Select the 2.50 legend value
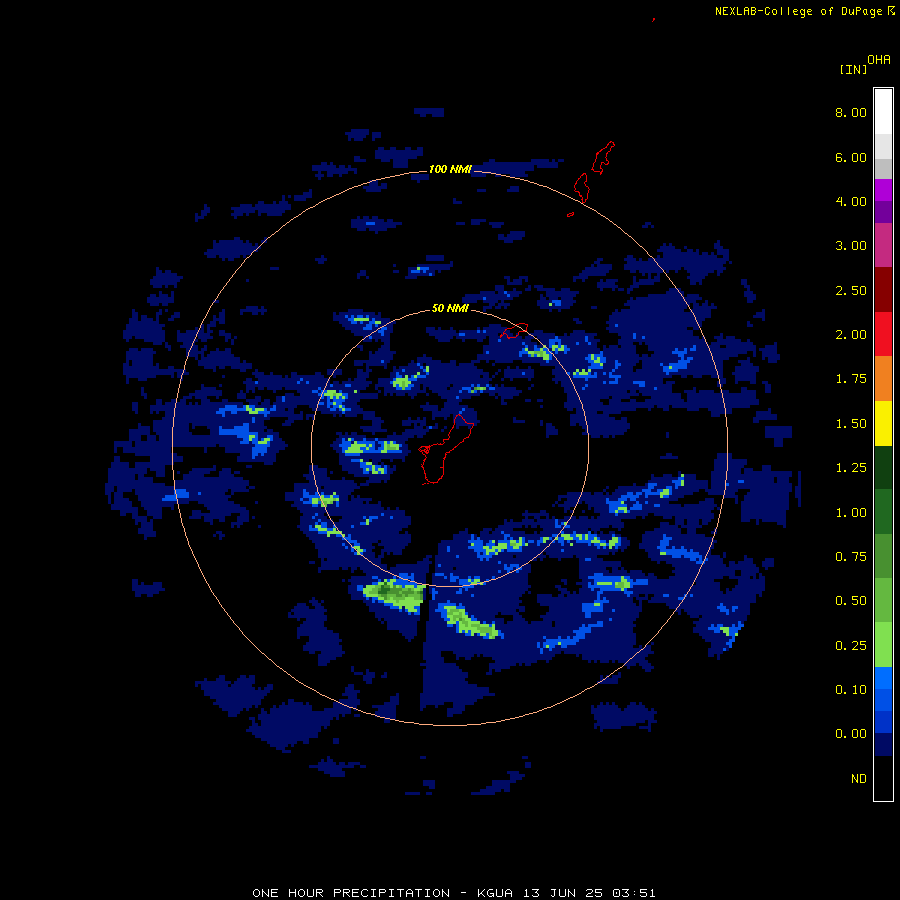This screenshot has width=900, height=900. pyautogui.click(x=851, y=290)
